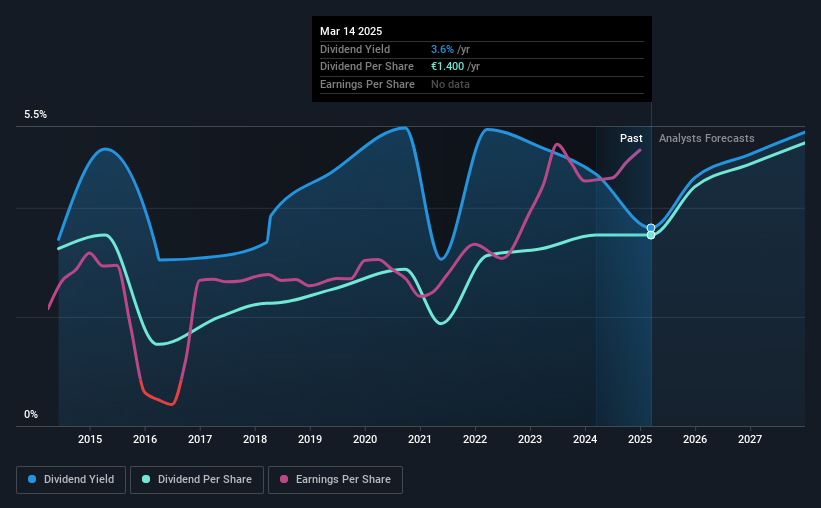Click the No data earnings value

coord(450,84)
